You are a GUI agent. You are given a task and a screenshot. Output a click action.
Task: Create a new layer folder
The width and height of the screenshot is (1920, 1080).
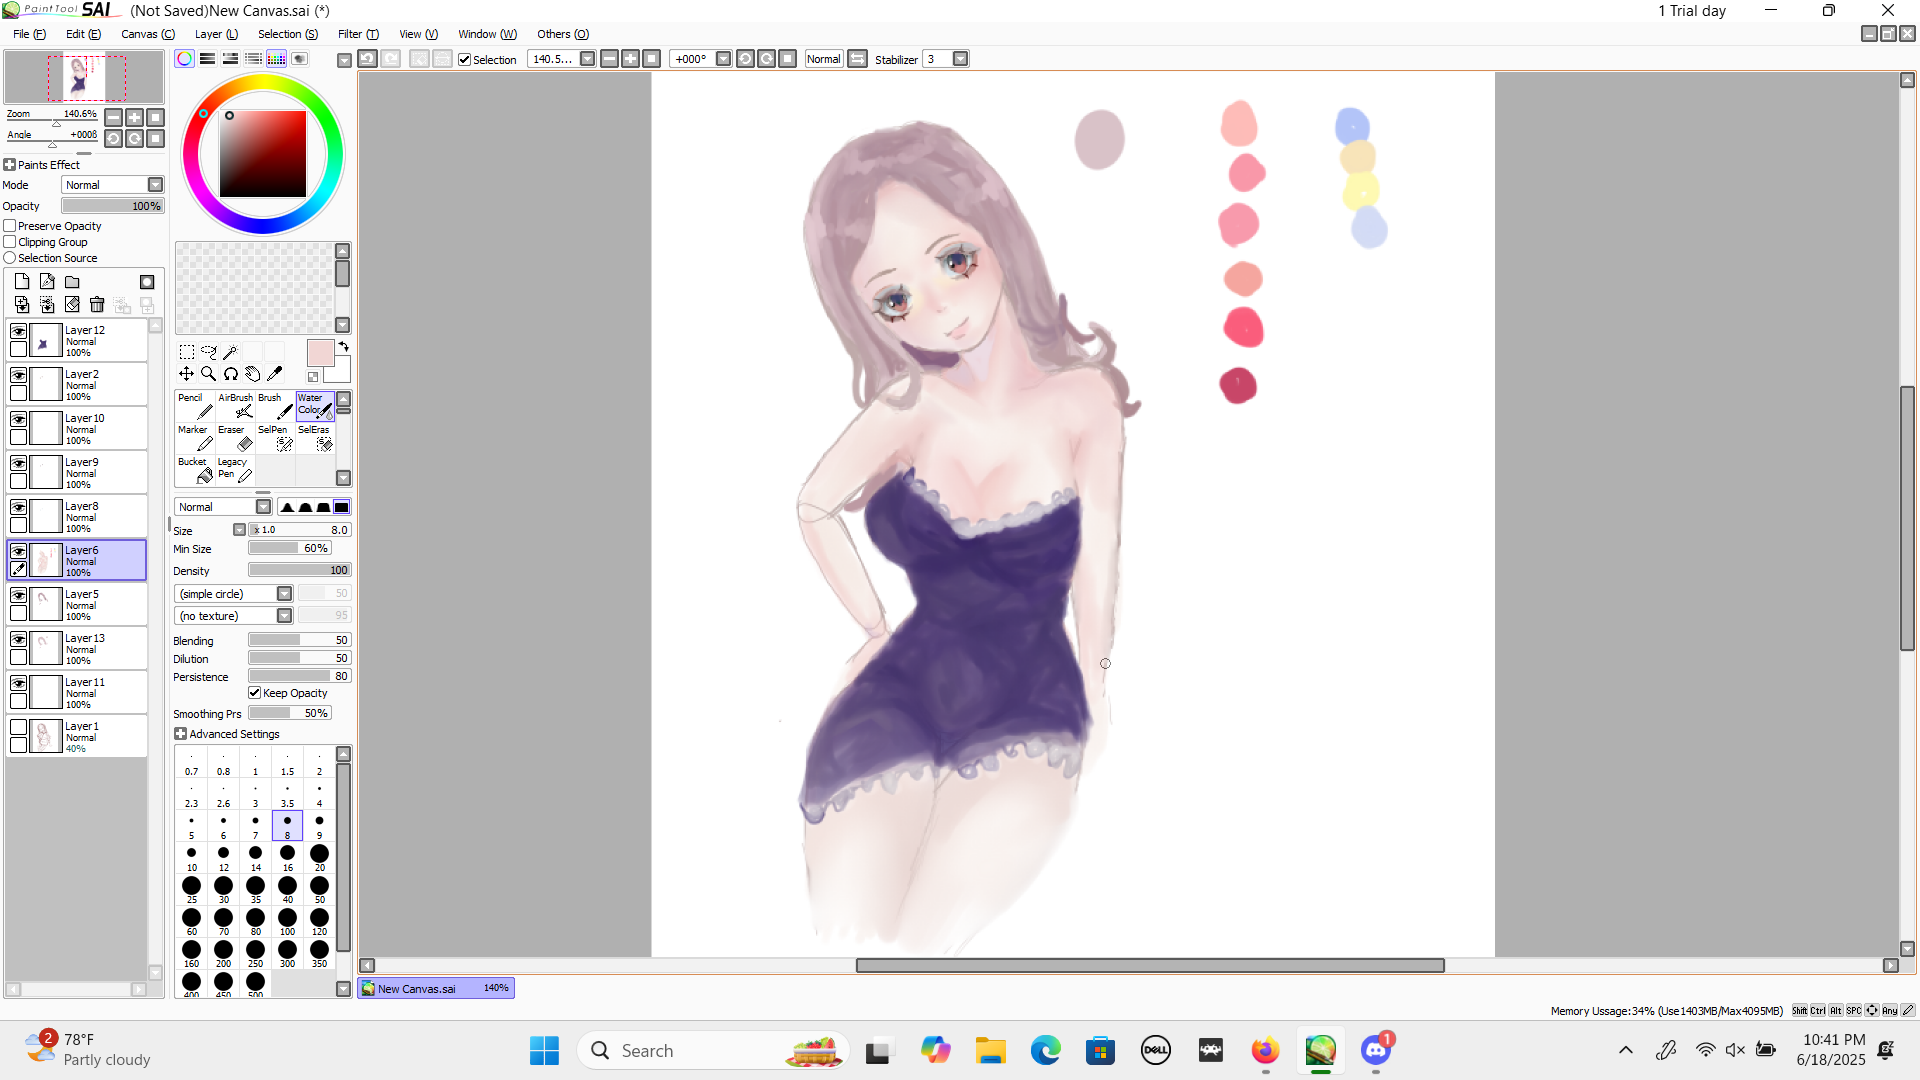(72, 282)
